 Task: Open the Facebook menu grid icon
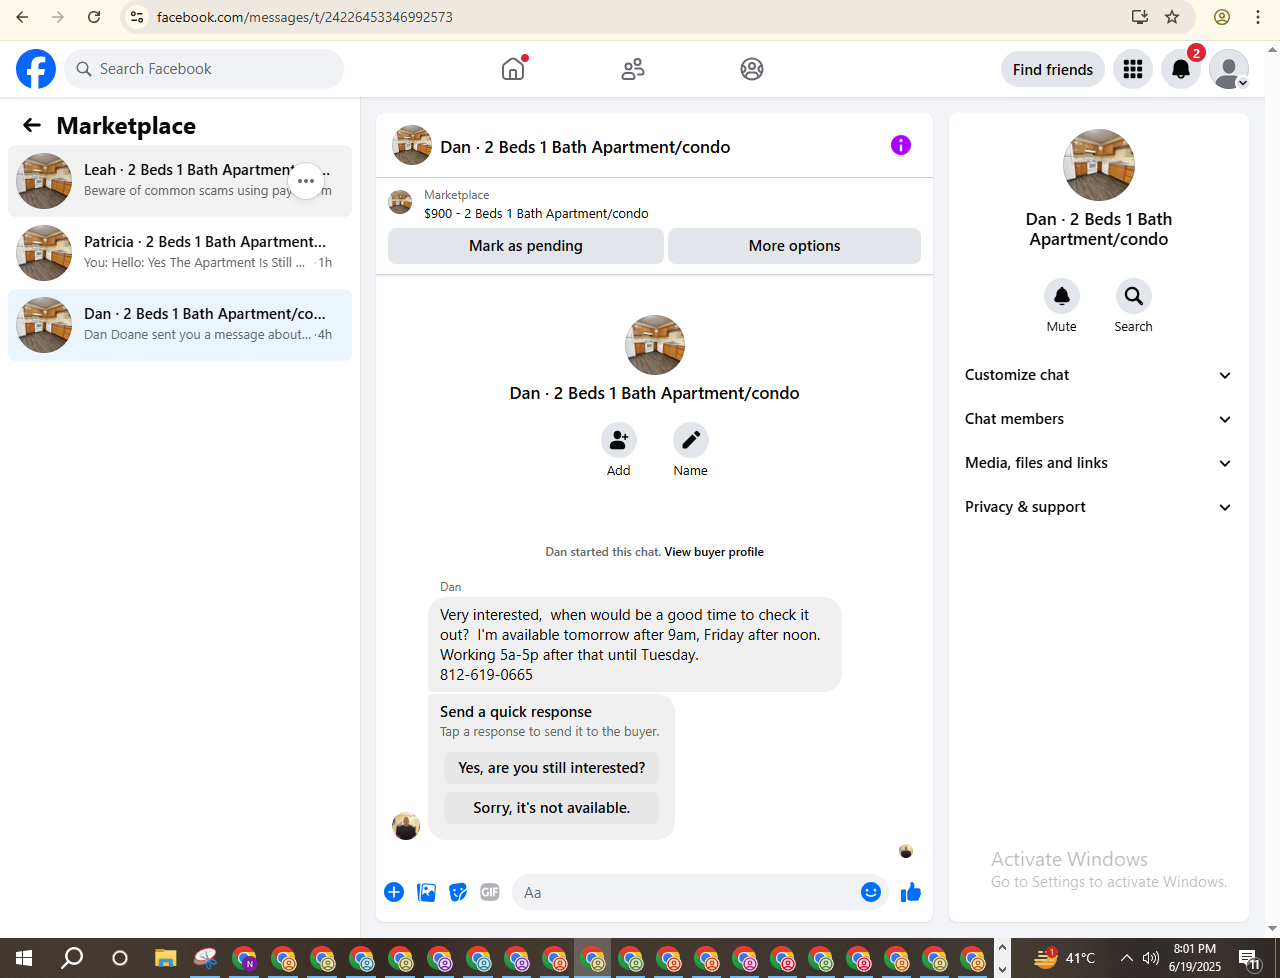tap(1133, 69)
